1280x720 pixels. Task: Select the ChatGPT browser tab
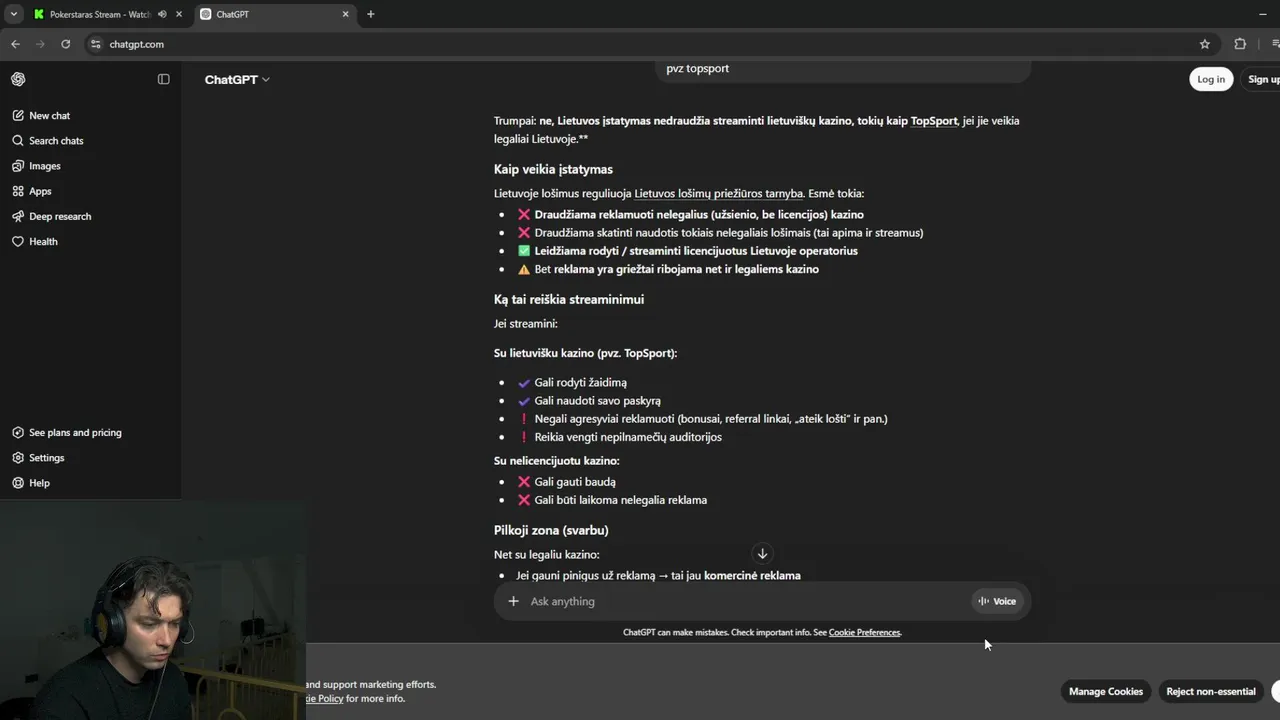coord(274,14)
